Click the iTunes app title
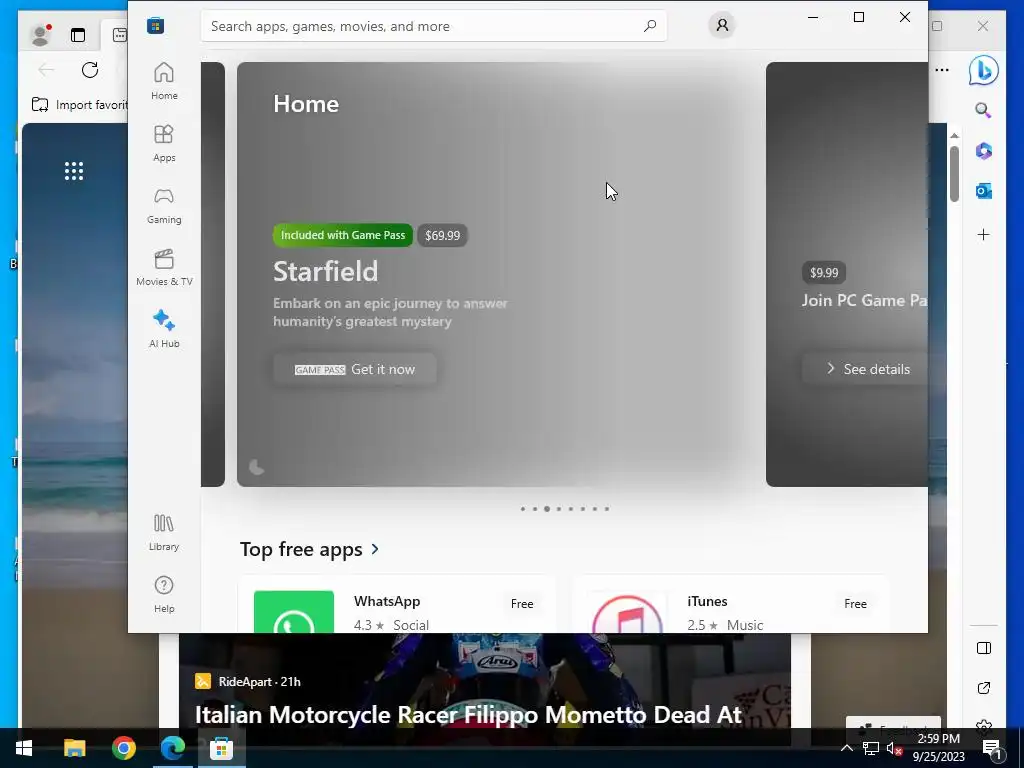The image size is (1024, 768). pos(707,601)
